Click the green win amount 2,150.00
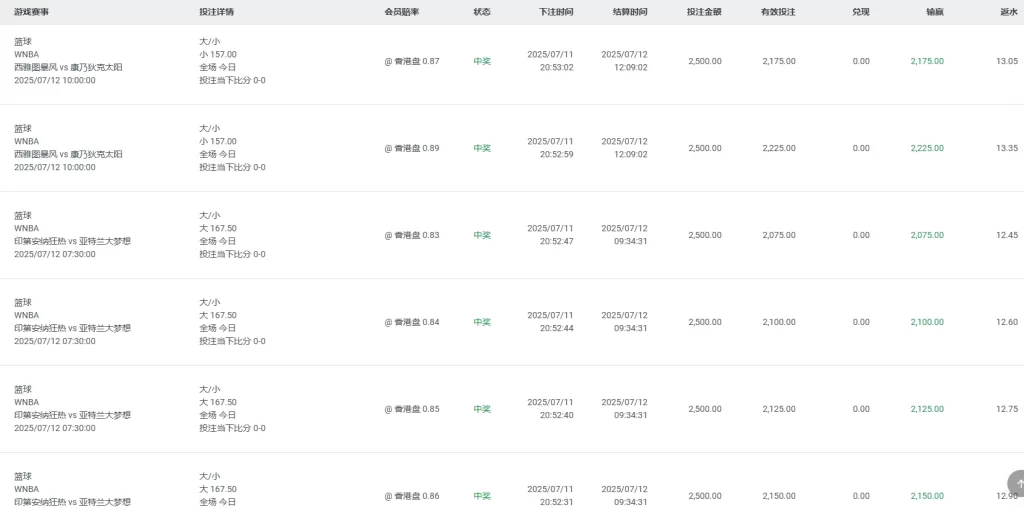The width and height of the screenshot is (1024, 510). point(927,496)
